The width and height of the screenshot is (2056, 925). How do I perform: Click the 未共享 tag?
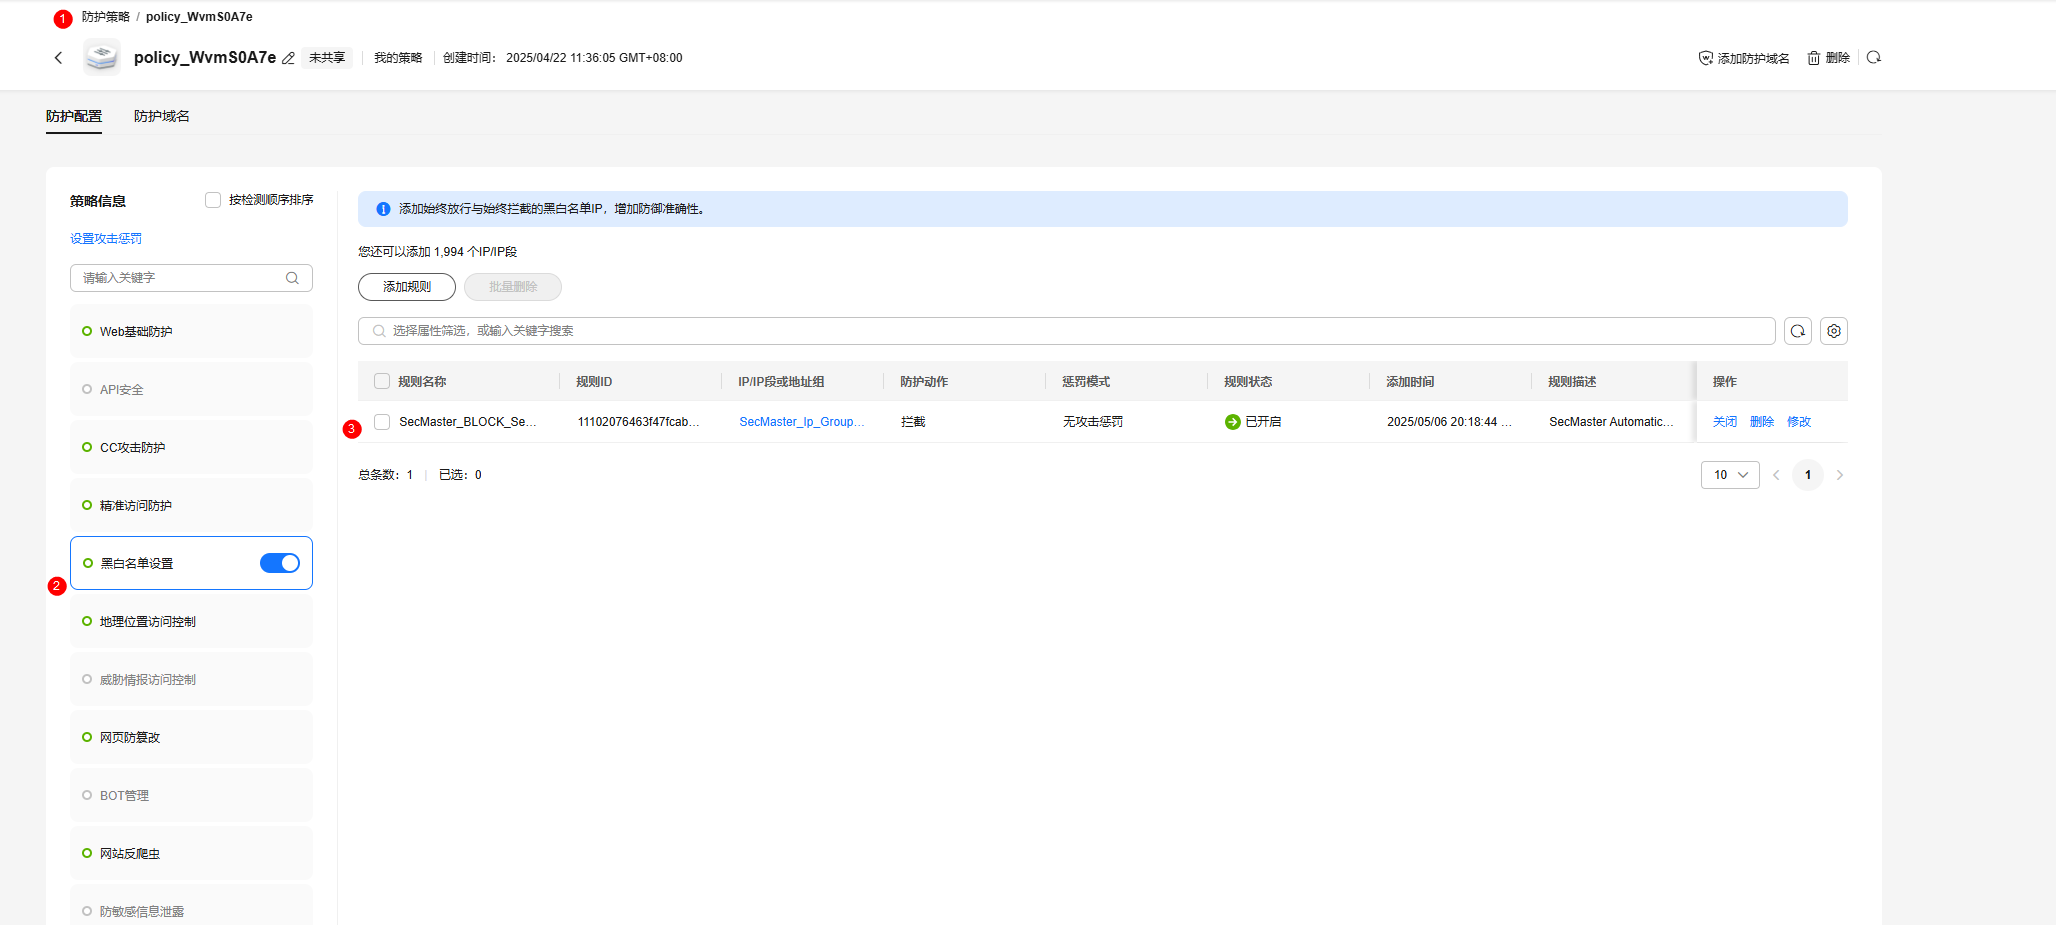[327, 58]
